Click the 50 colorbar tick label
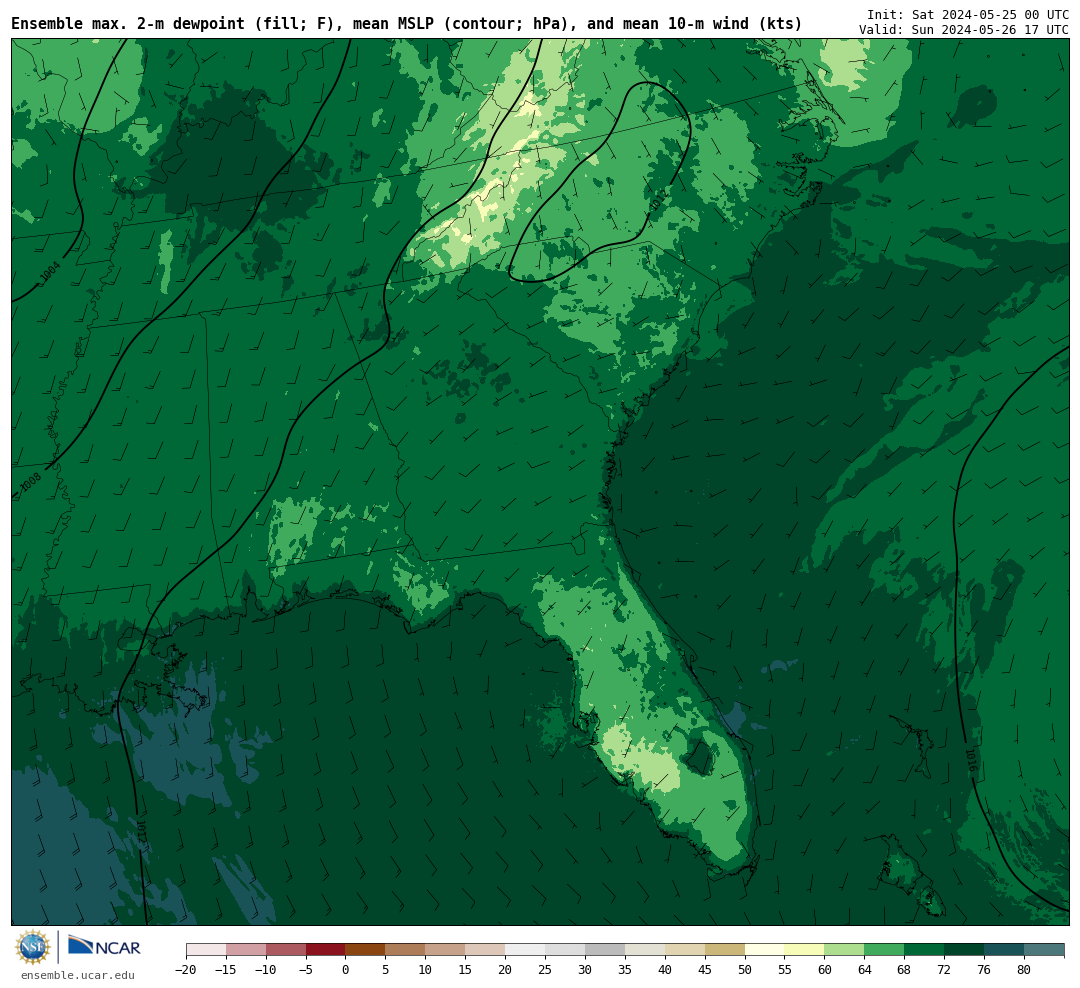This screenshot has height=988, width=1080. (x=745, y=970)
